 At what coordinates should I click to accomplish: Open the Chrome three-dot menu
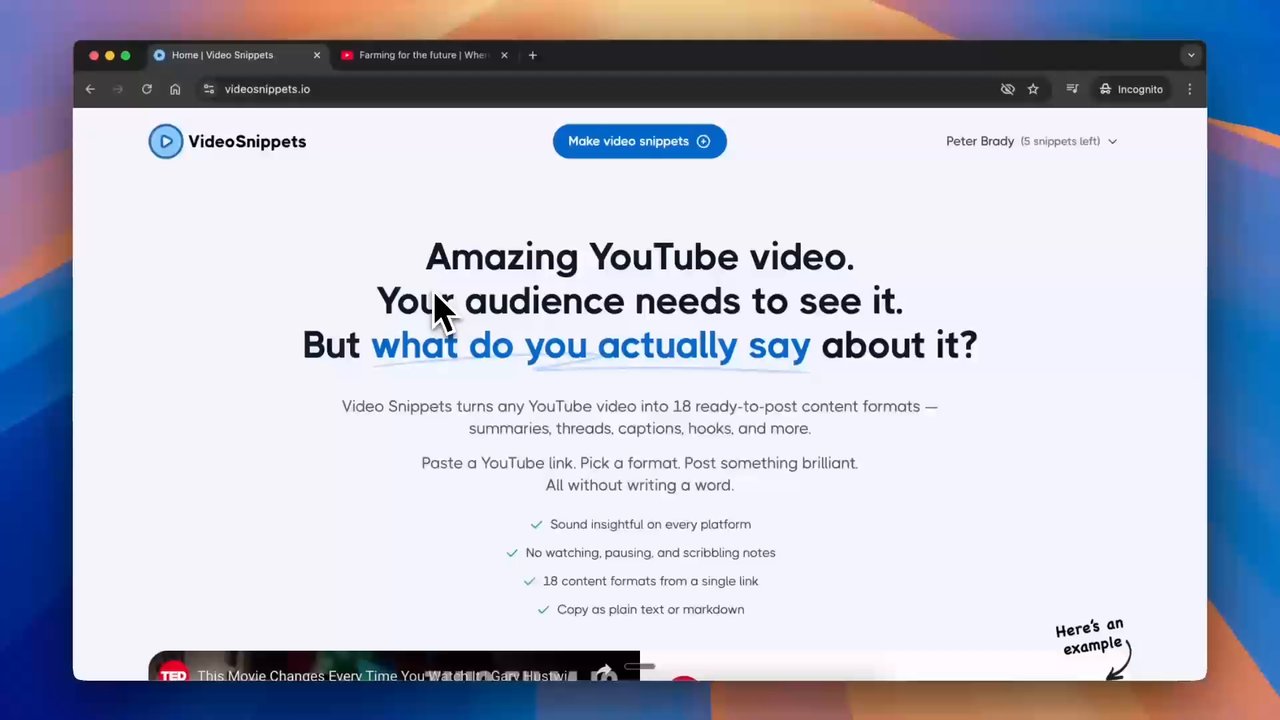(1189, 89)
